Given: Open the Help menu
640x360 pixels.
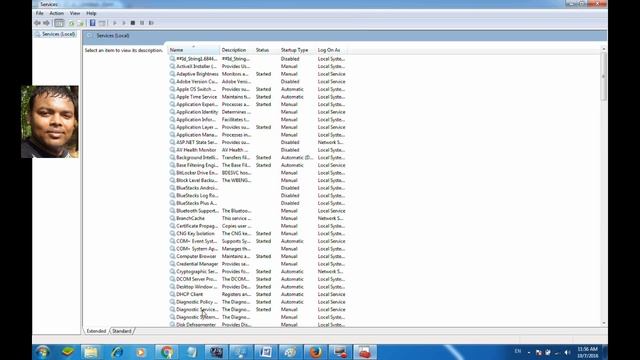Looking at the screenshot, I should click(x=91, y=13).
